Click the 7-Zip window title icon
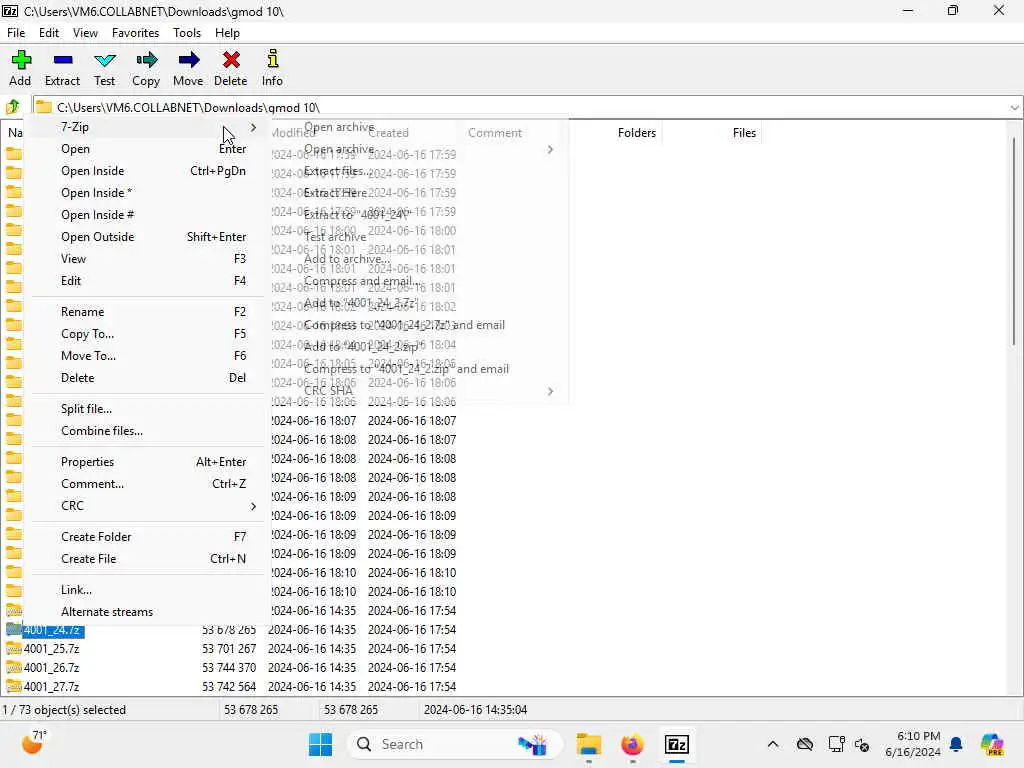Image resolution: width=1024 pixels, height=768 pixels. coord(10,11)
